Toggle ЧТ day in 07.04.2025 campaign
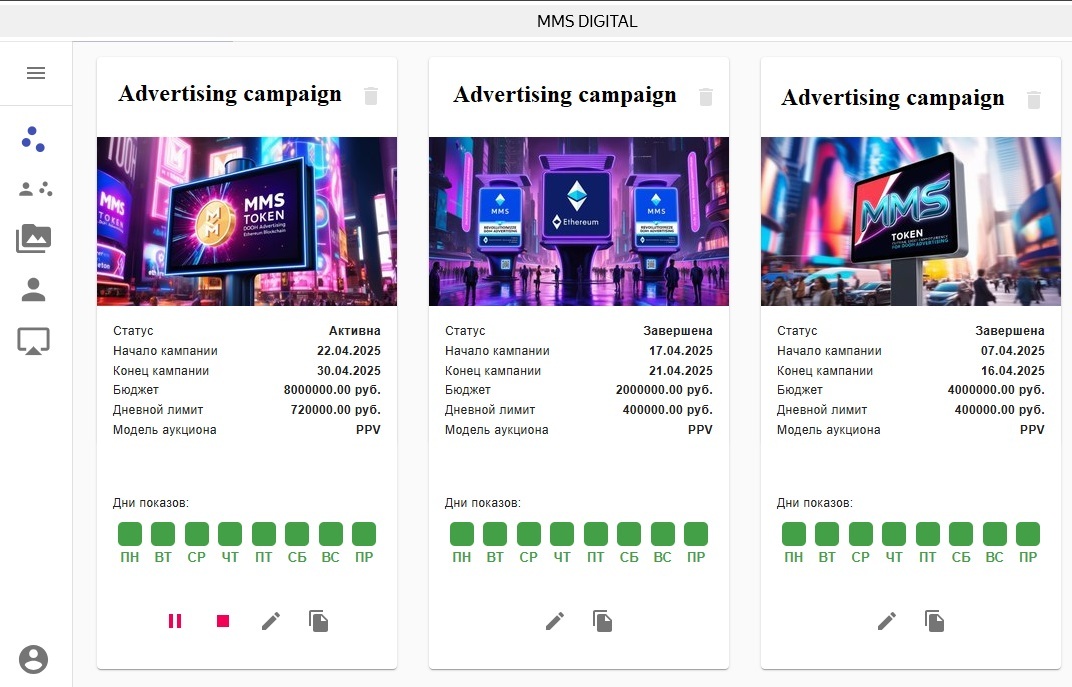 [x=894, y=534]
